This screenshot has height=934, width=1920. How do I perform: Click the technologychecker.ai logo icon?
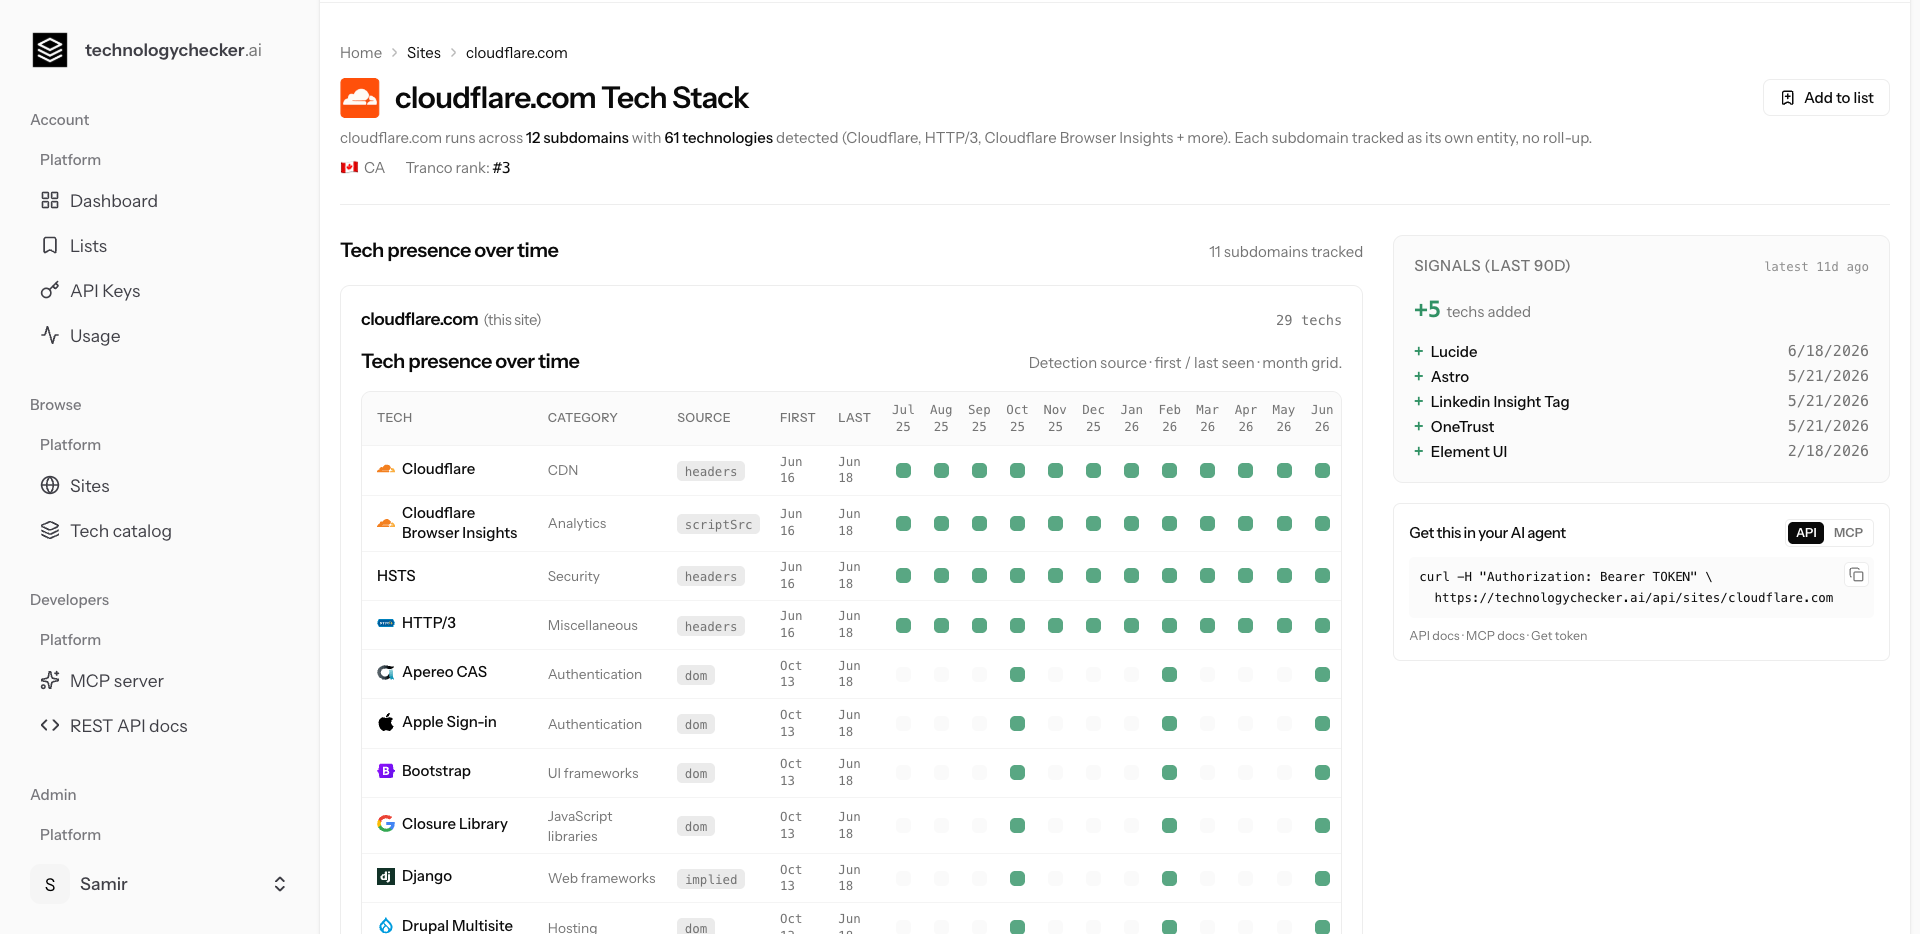point(50,50)
